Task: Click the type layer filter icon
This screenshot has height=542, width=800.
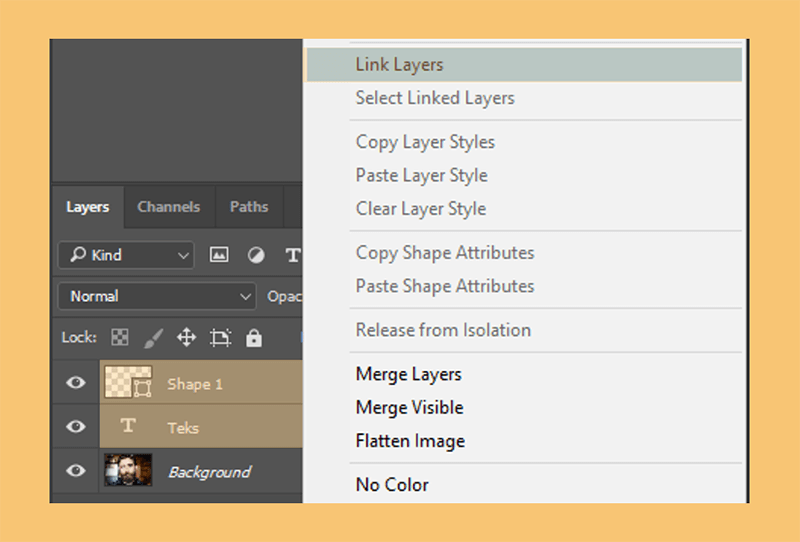Action: [x=292, y=255]
